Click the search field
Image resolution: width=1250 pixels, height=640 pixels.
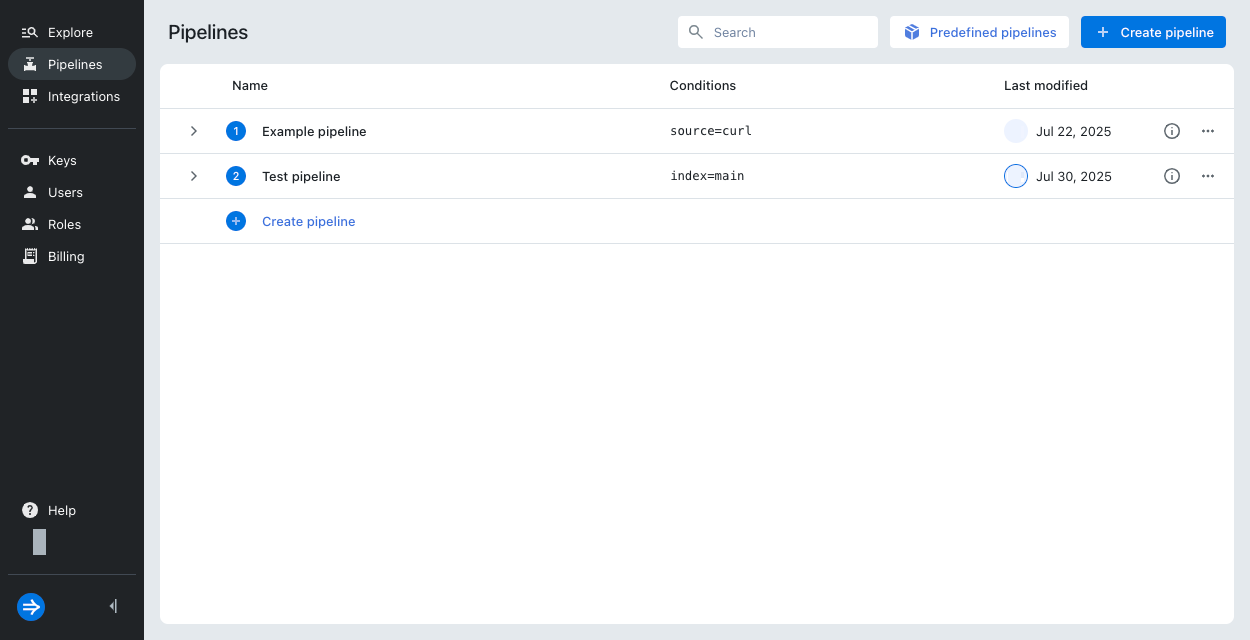click(777, 32)
